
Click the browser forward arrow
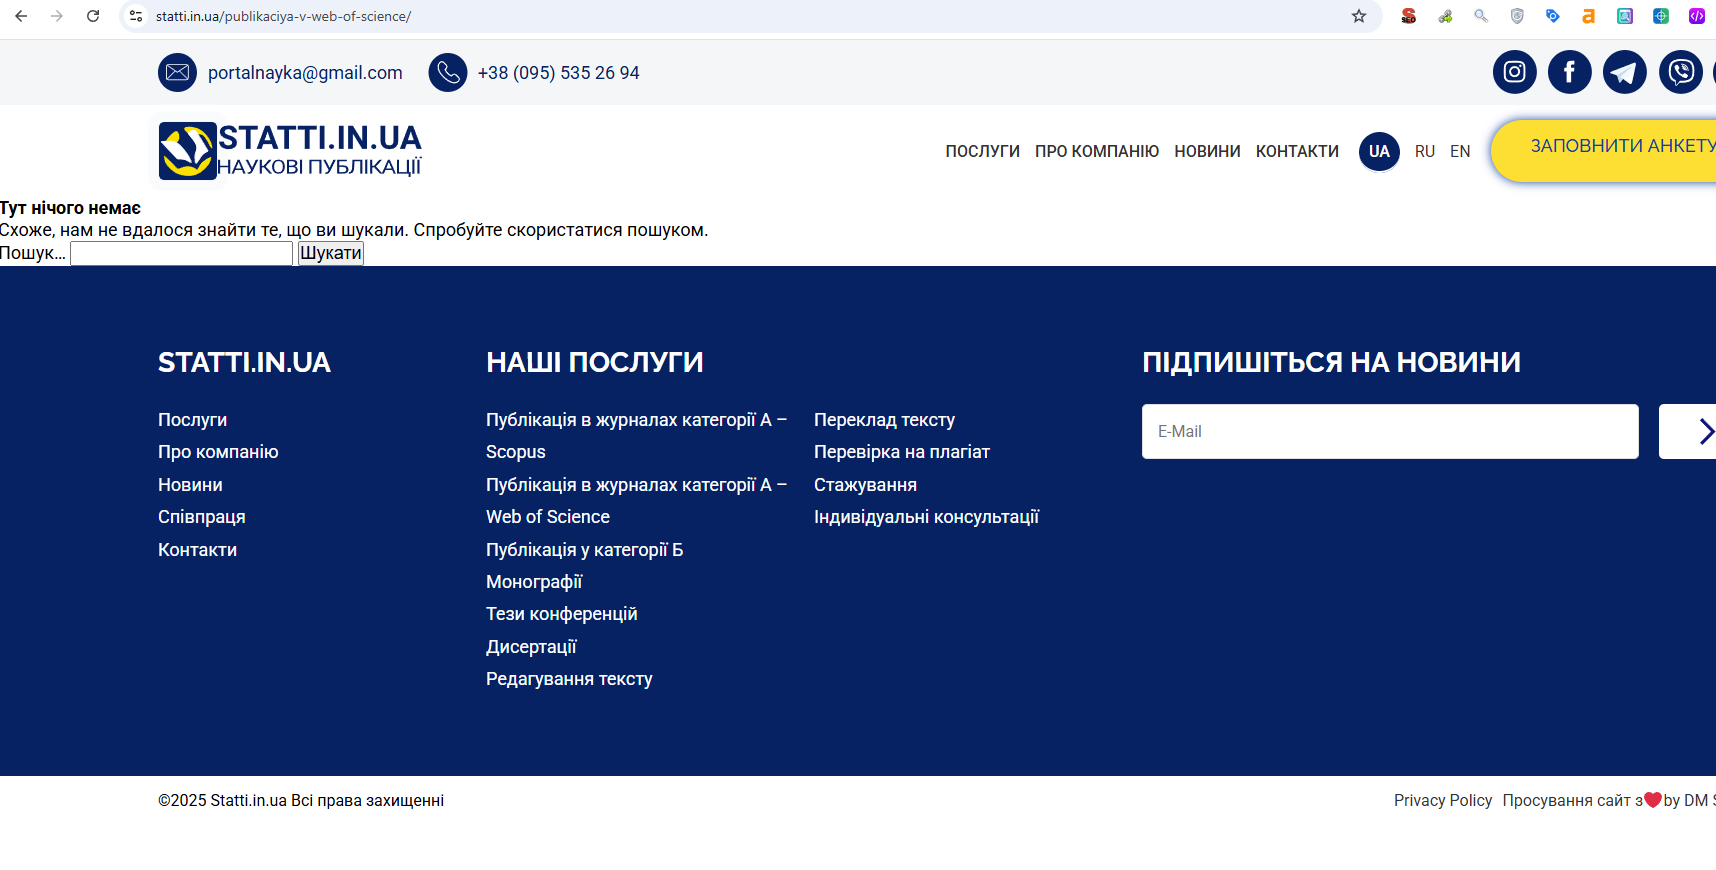tap(57, 16)
